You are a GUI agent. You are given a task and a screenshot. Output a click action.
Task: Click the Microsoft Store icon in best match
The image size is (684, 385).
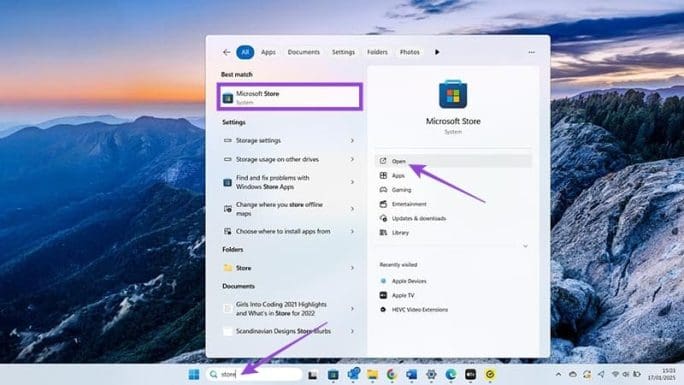(228, 98)
